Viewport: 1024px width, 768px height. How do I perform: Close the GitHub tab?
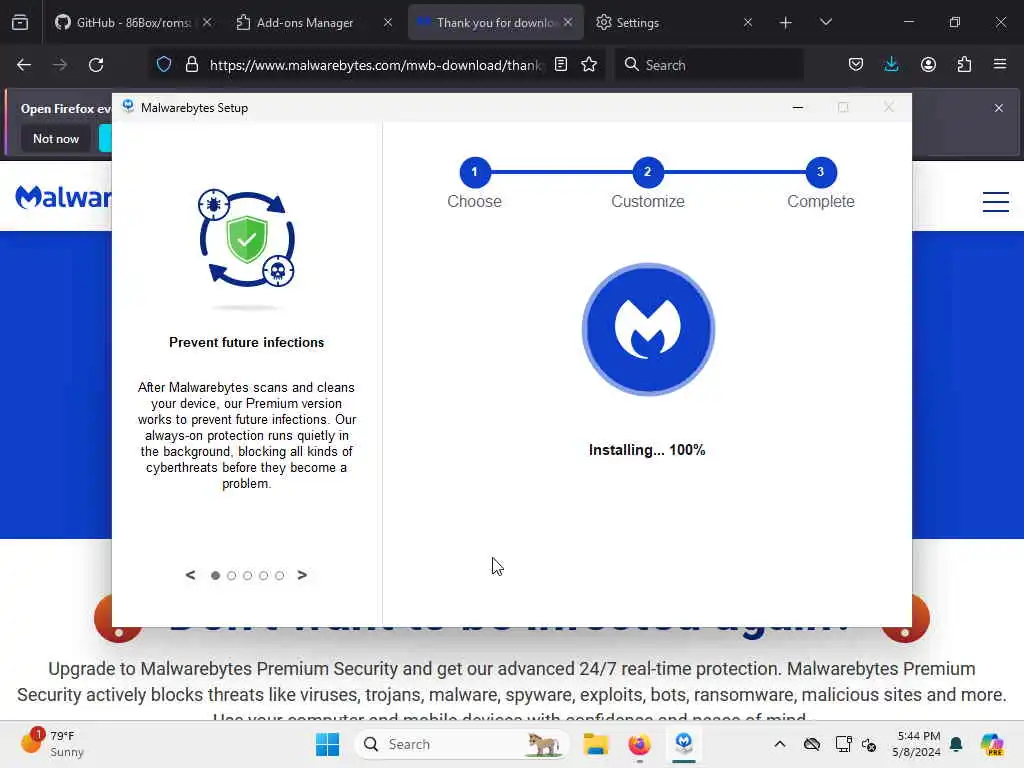point(207,22)
